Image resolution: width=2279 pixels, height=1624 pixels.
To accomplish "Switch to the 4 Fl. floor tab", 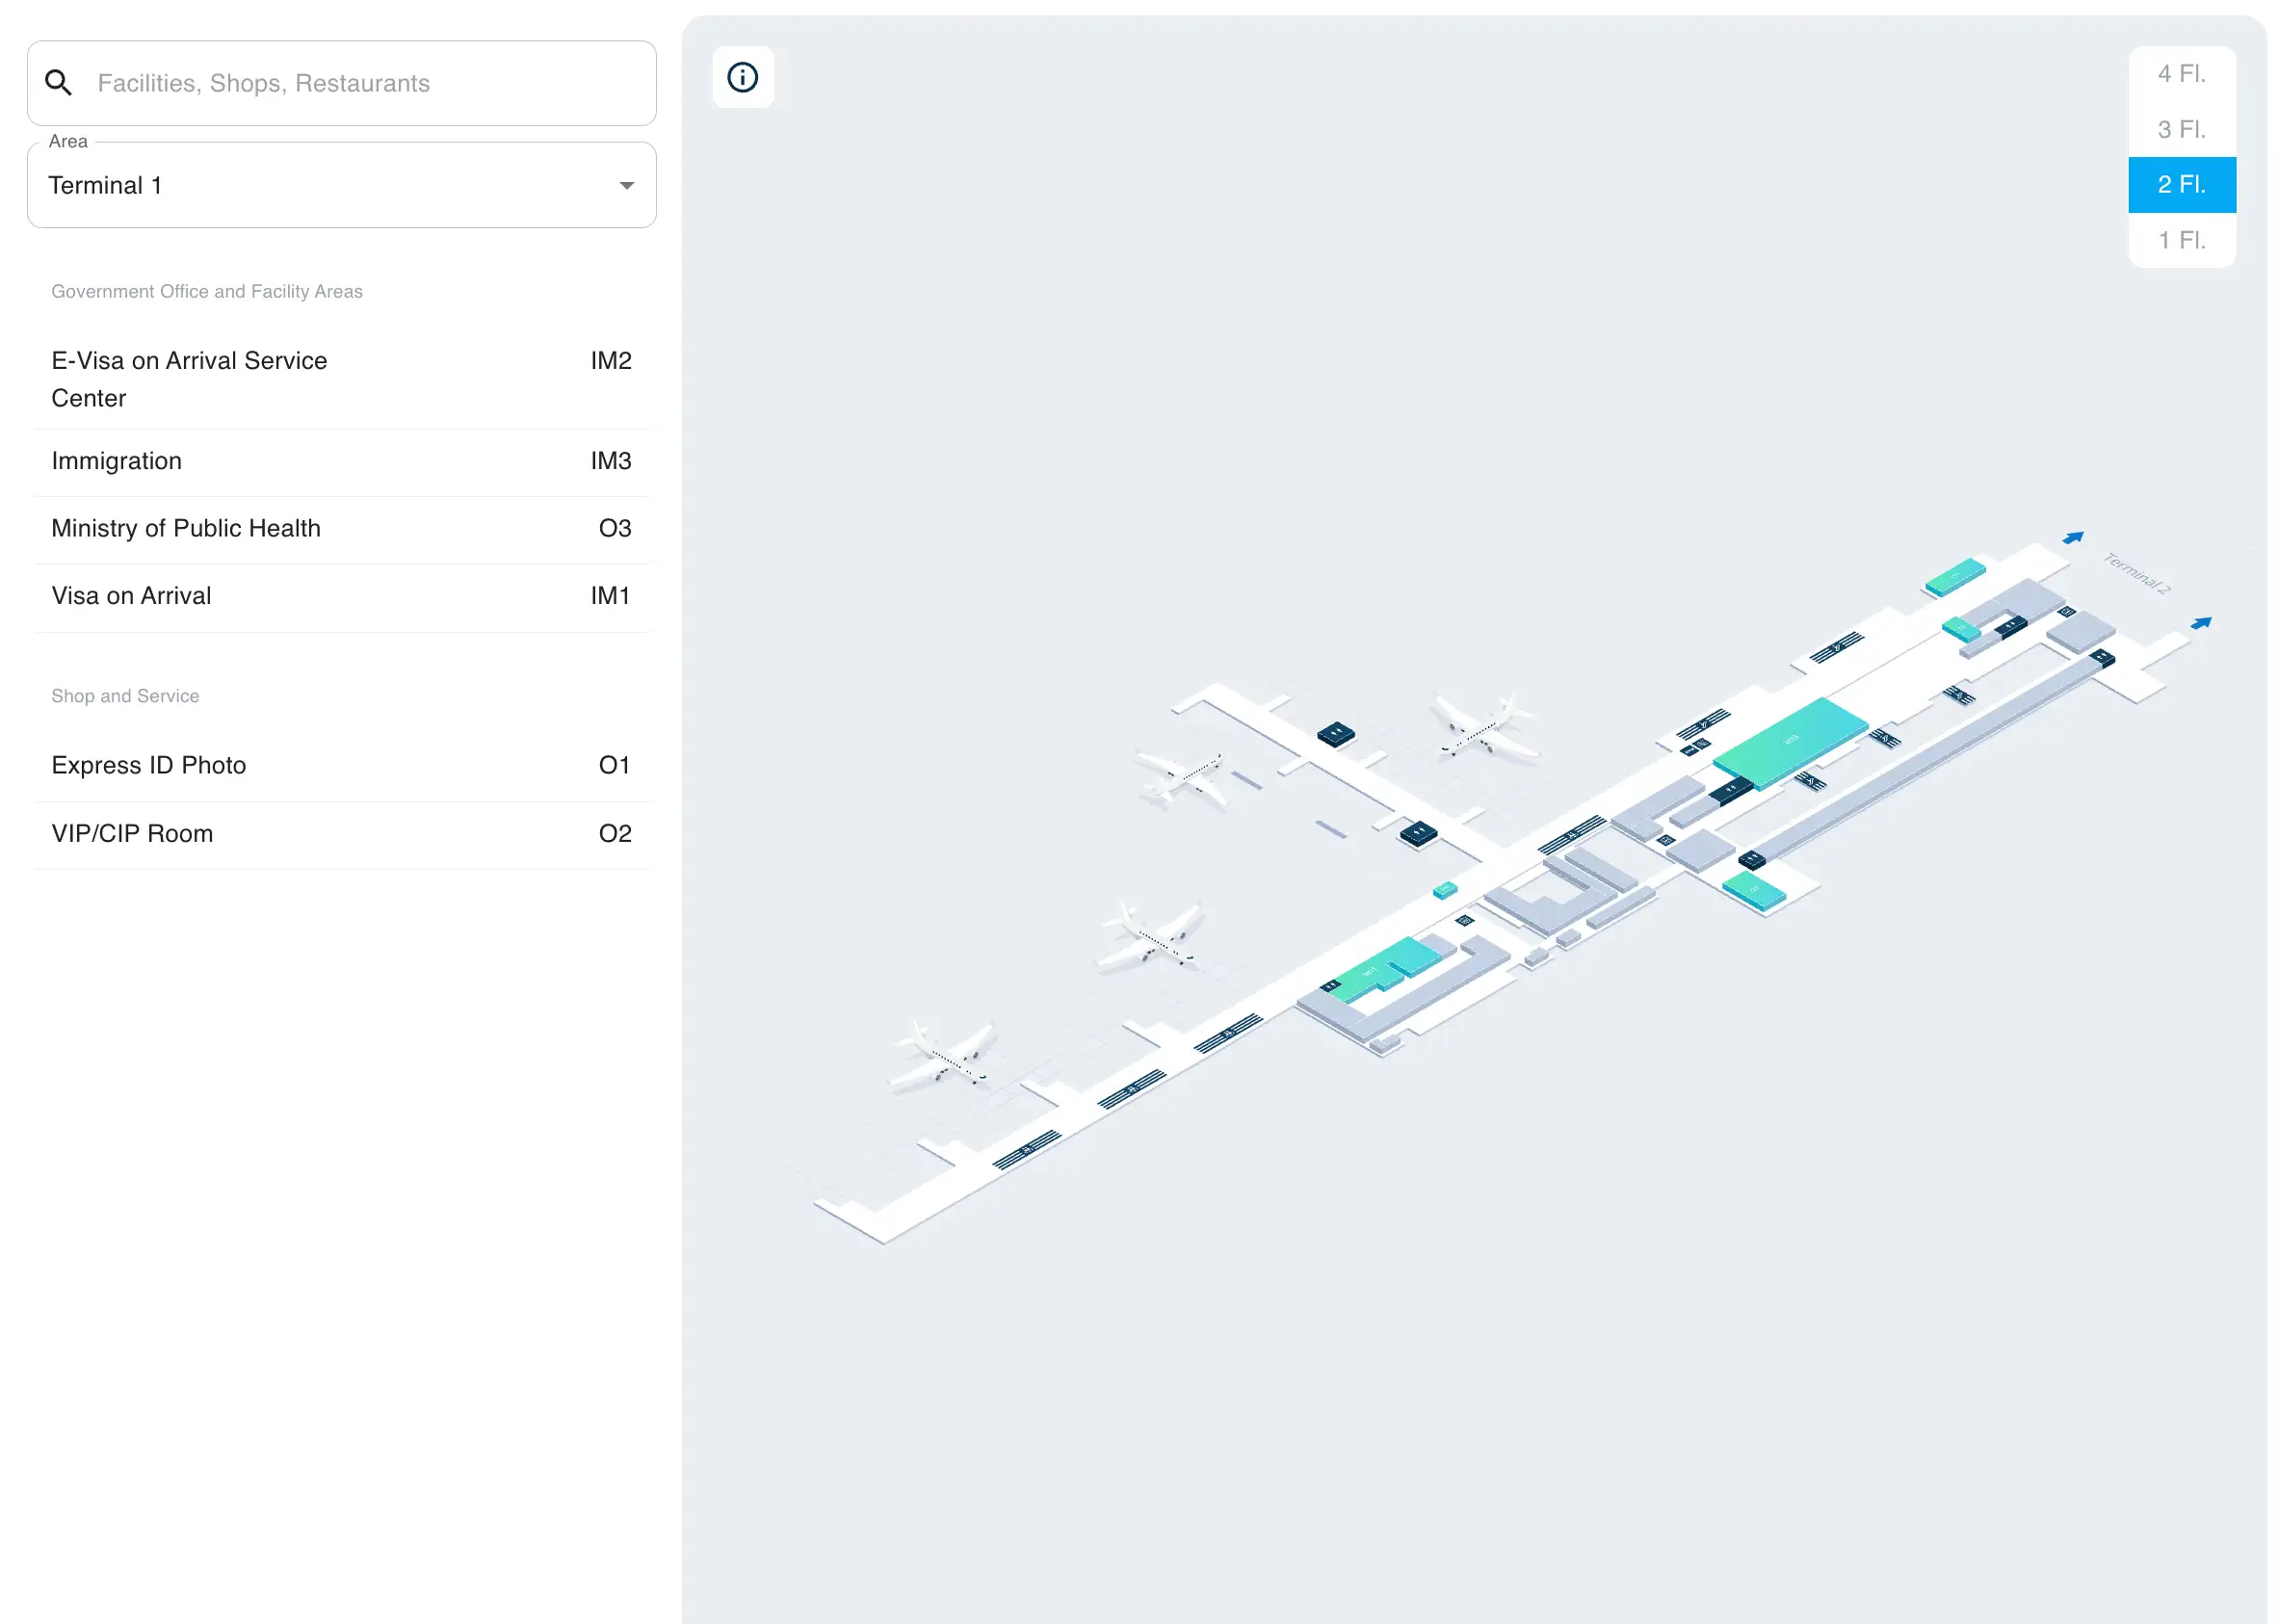I will coord(2180,74).
